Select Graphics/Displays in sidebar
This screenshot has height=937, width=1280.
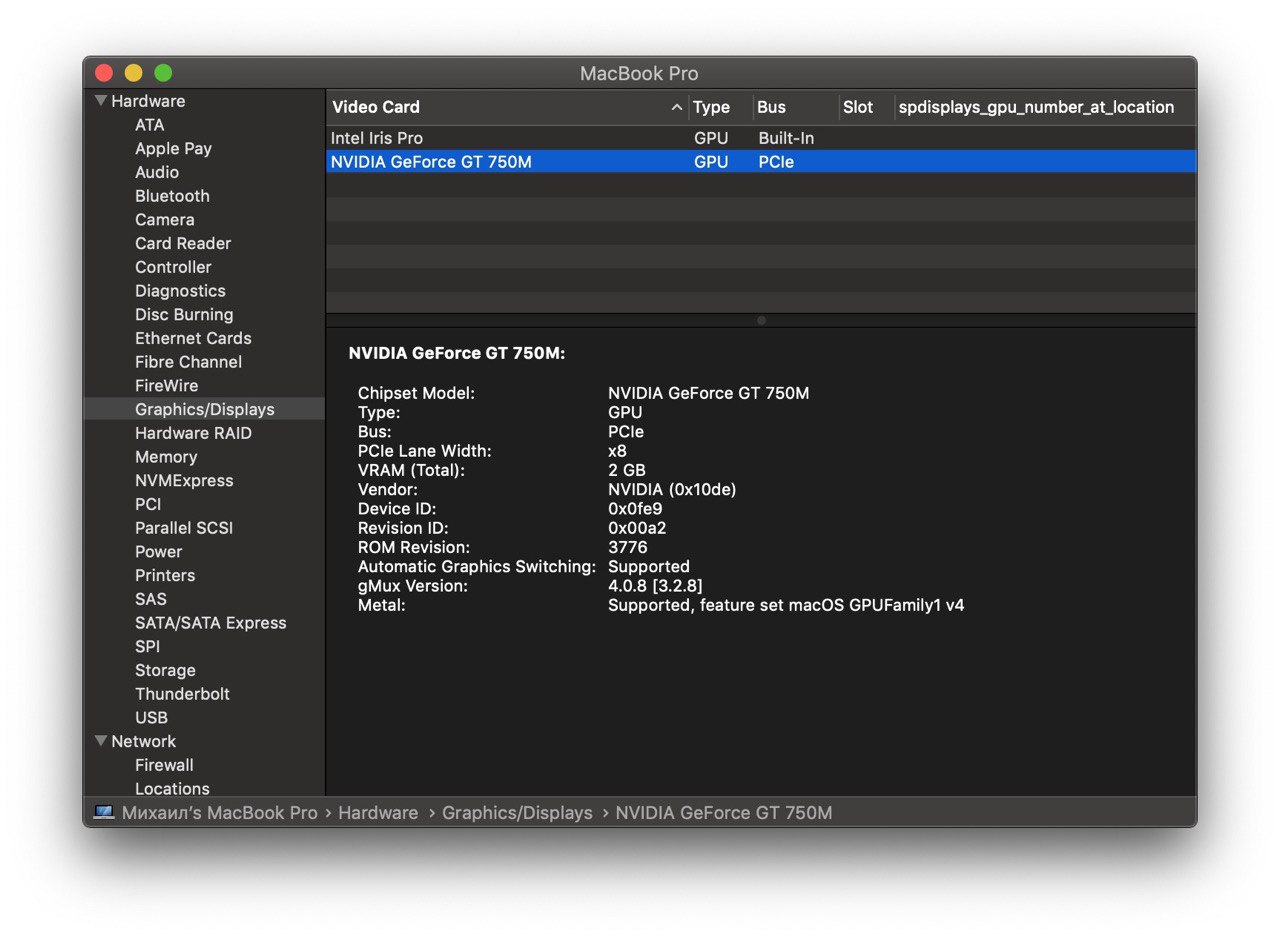point(205,409)
